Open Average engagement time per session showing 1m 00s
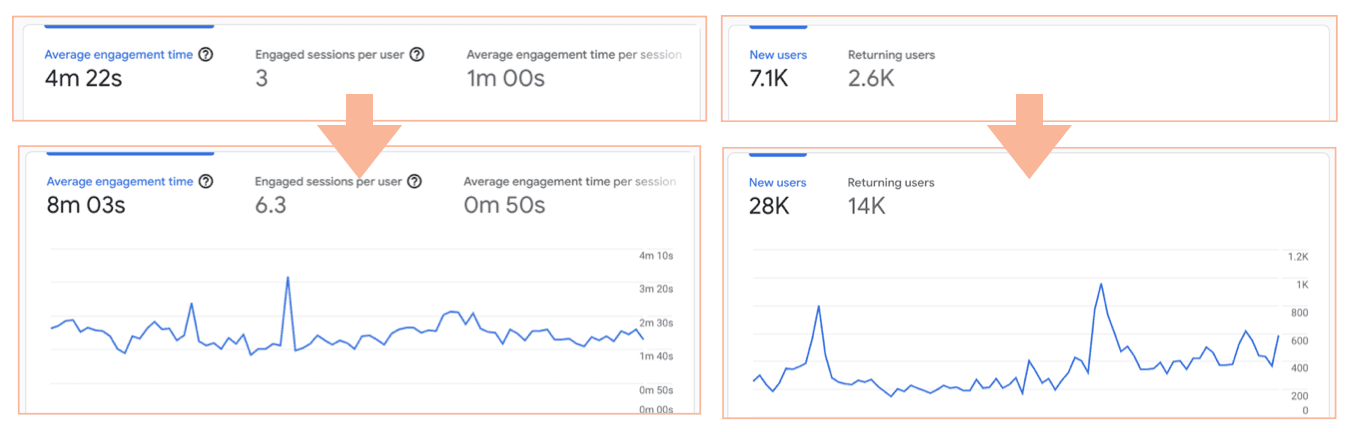Image resolution: width=1354 pixels, height=432 pixels. coord(573,67)
